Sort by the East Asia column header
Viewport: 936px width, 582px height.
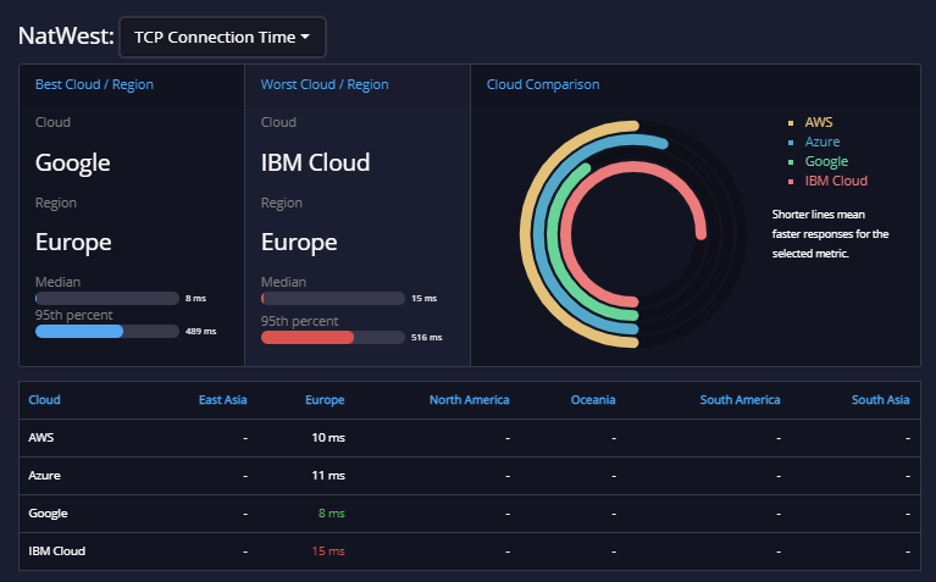pyautogui.click(x=223, y=400)
